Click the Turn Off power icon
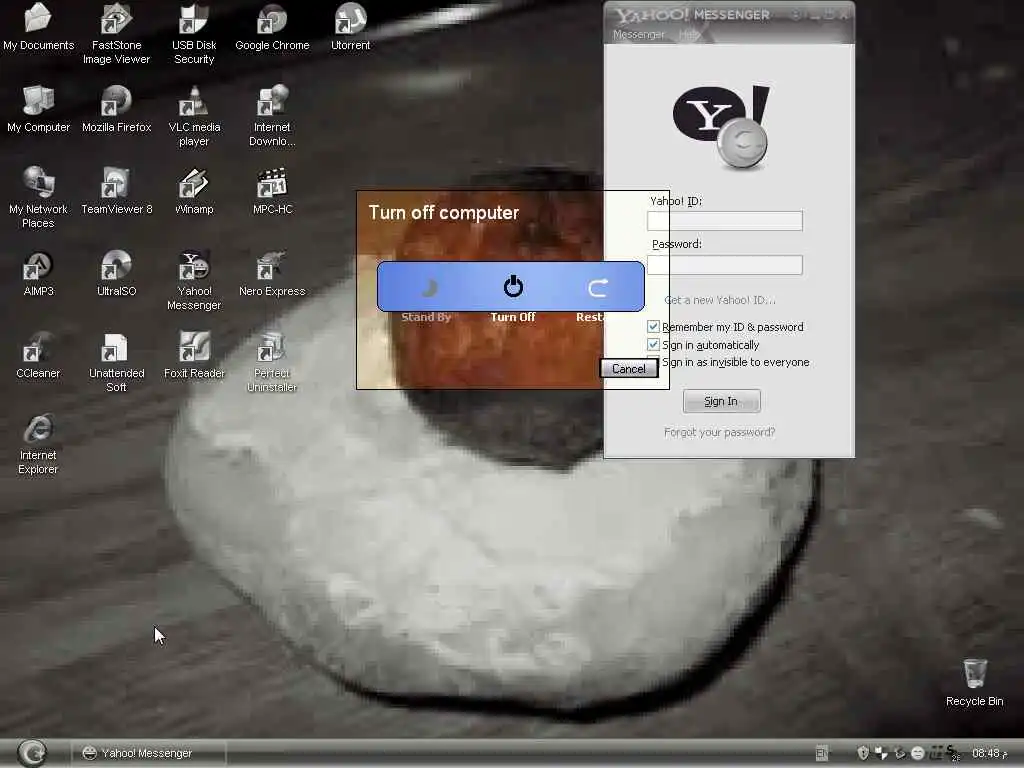1024x768 pixels. pyautogui.click(x=513, y=287)
